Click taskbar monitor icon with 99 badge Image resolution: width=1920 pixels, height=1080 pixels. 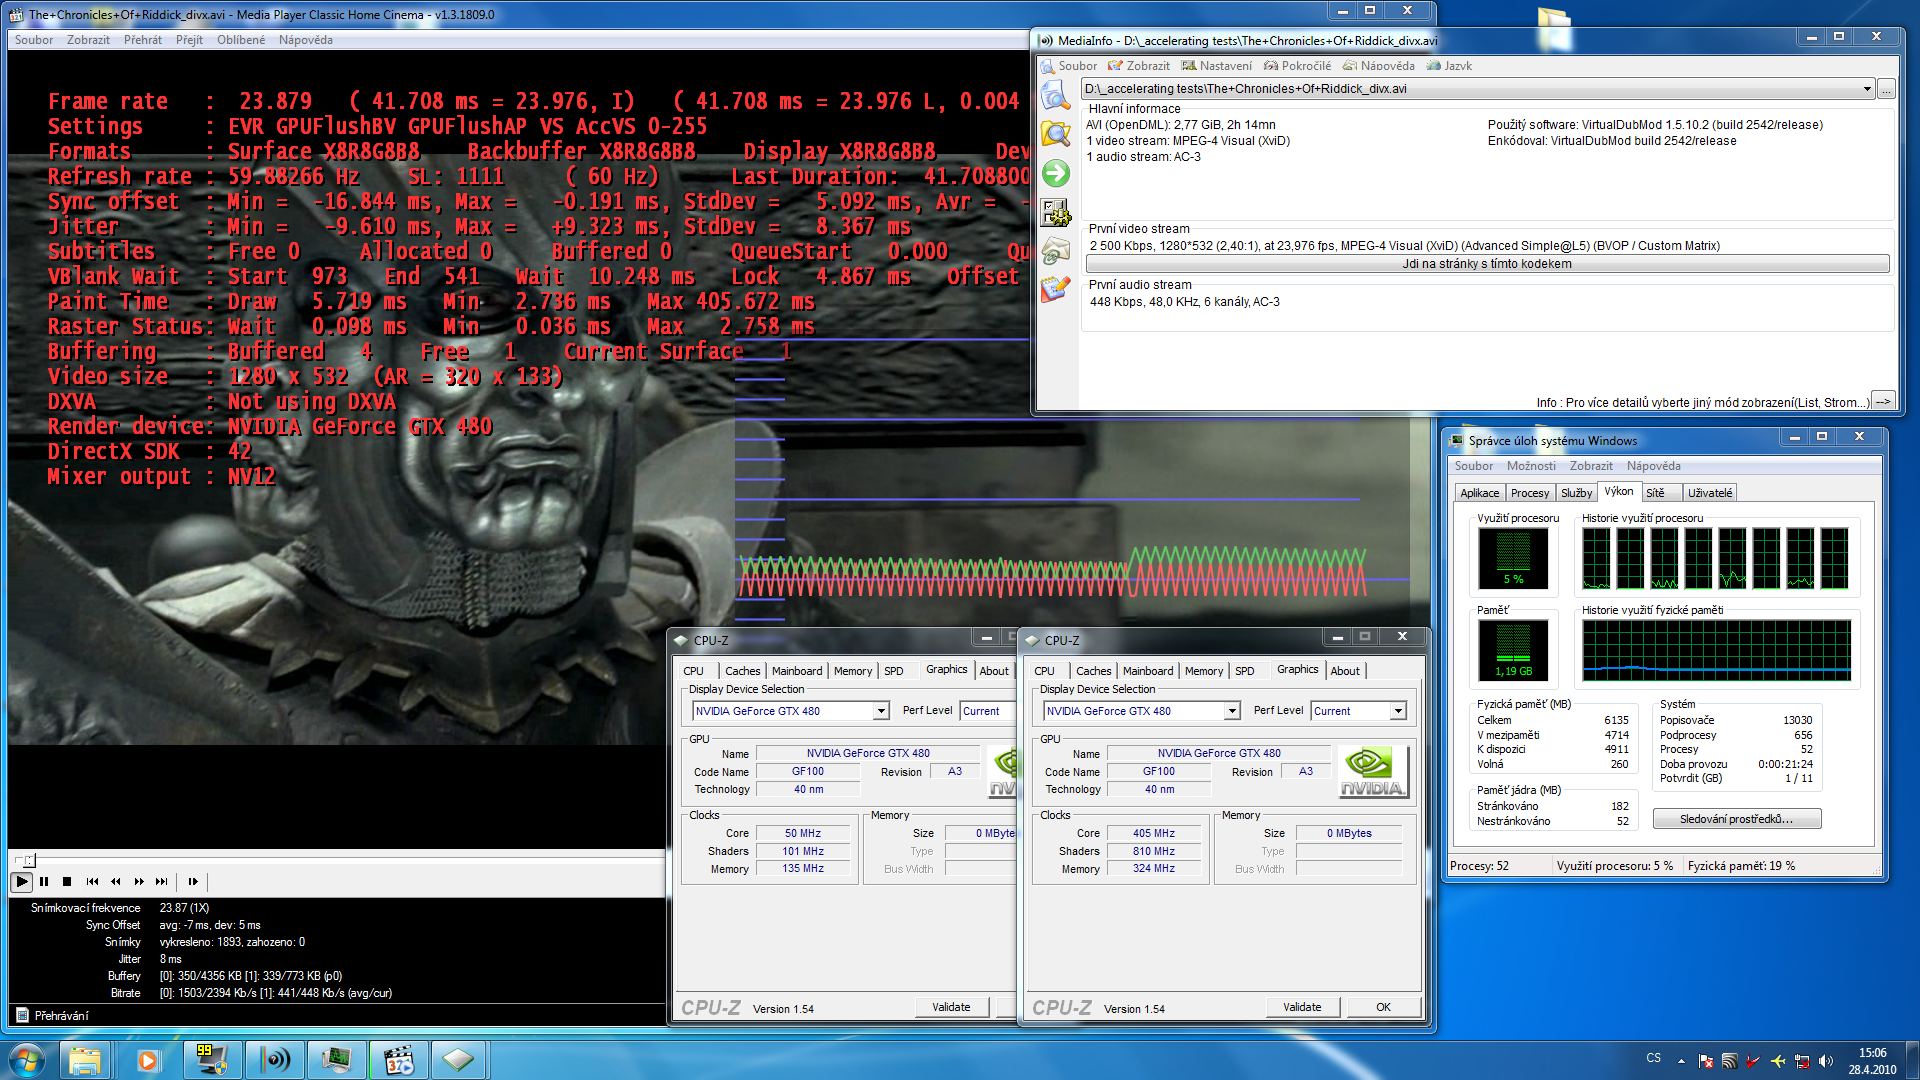point(211,1060)
